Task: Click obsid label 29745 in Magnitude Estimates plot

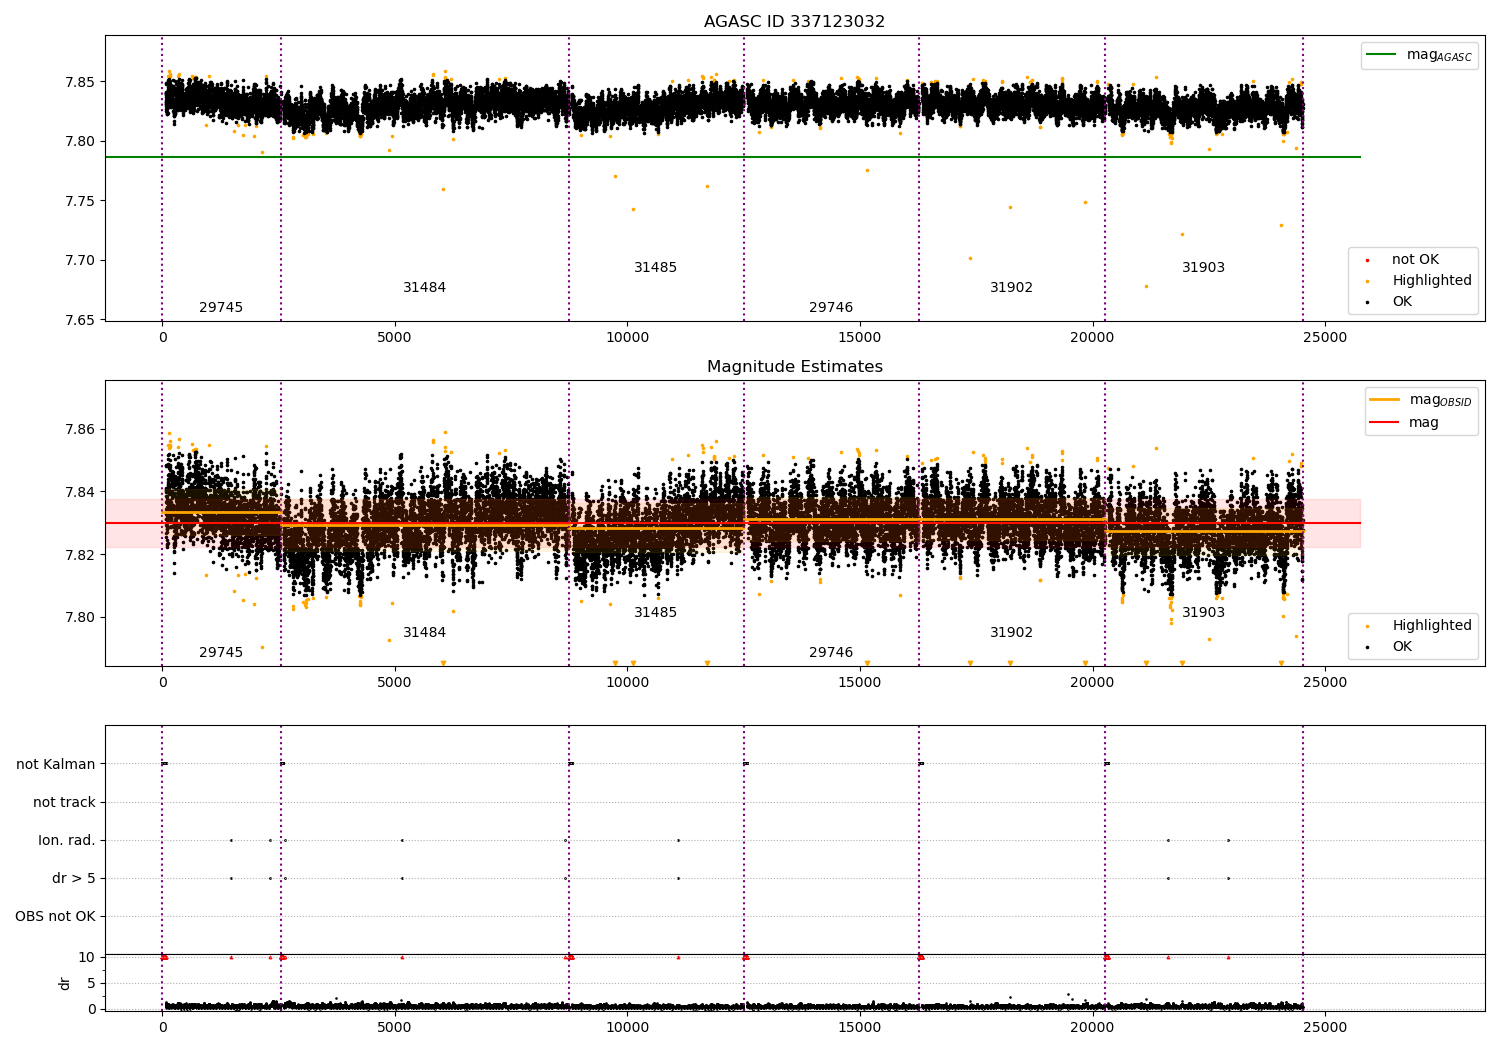Action: 221,653
